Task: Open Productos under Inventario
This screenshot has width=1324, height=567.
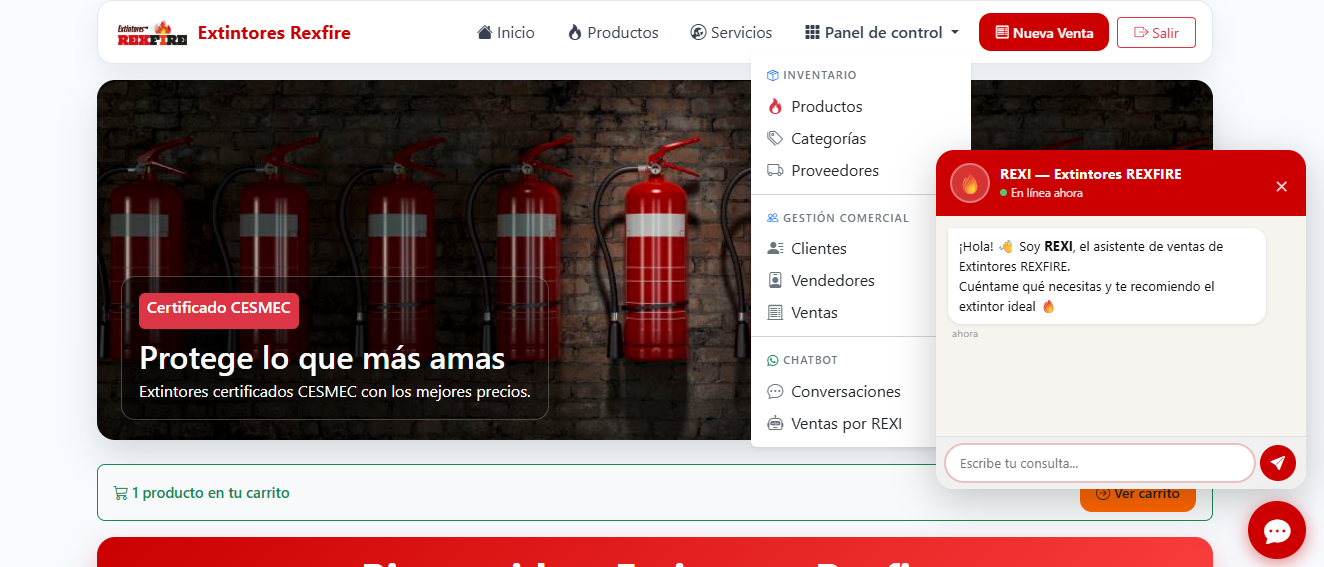Action: (861, 106)
